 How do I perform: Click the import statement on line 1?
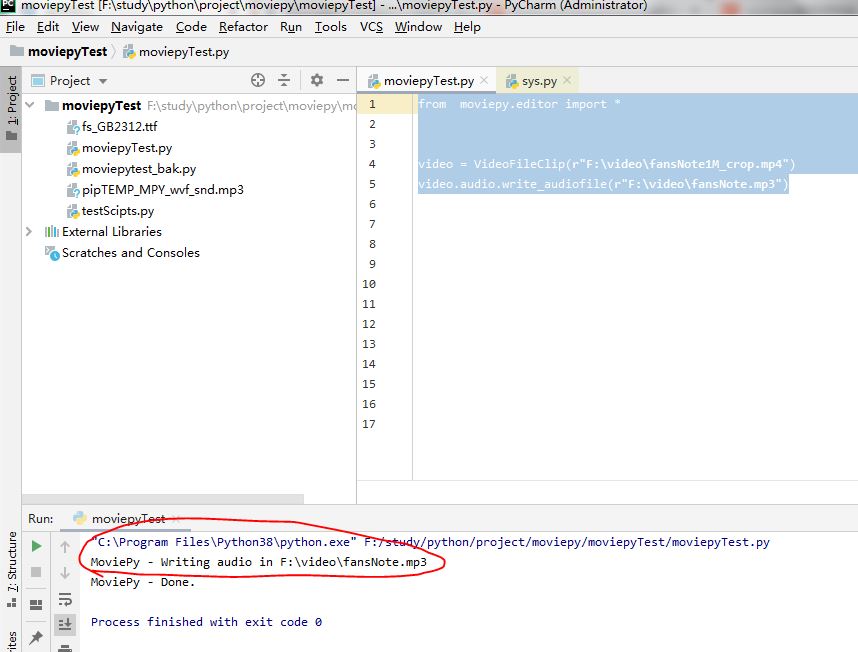click(x=519, y=104)
